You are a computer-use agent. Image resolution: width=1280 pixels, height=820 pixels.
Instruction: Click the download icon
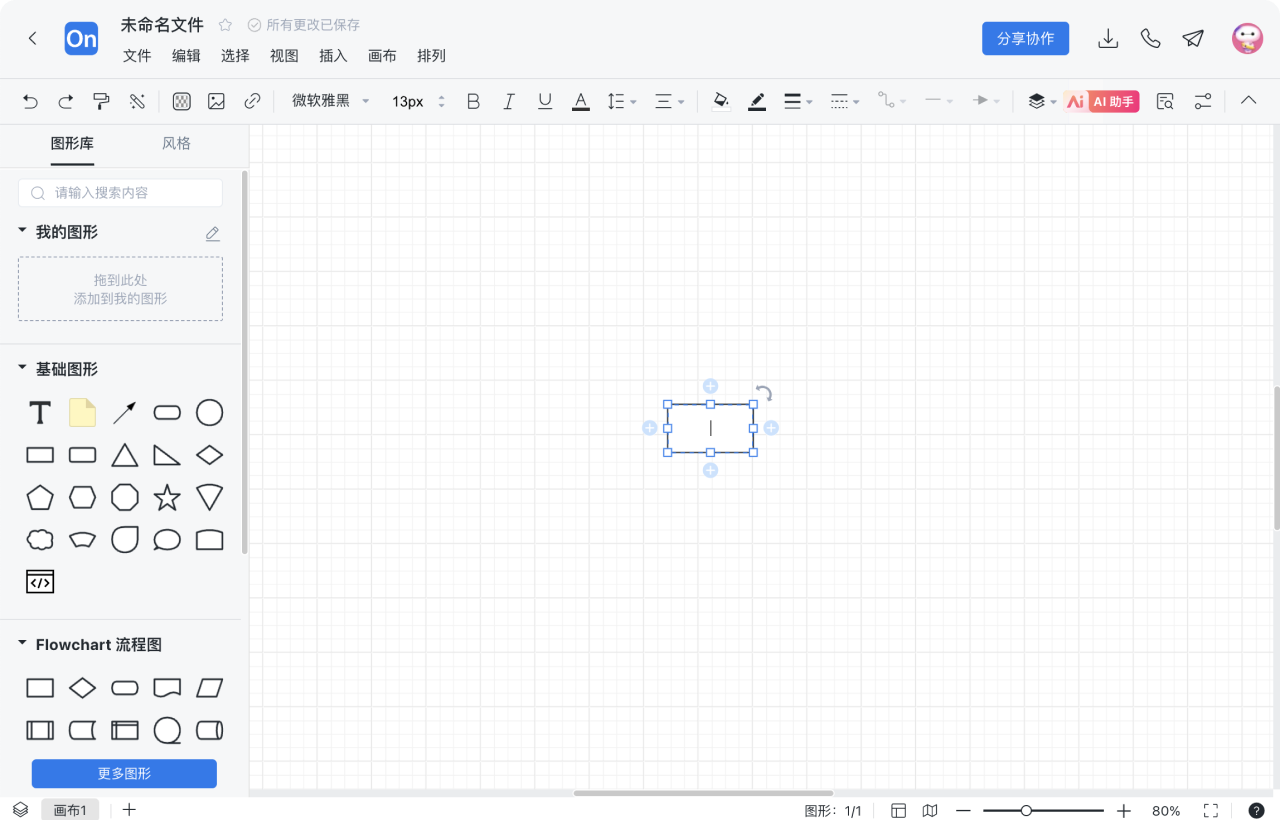point(1108,38)
